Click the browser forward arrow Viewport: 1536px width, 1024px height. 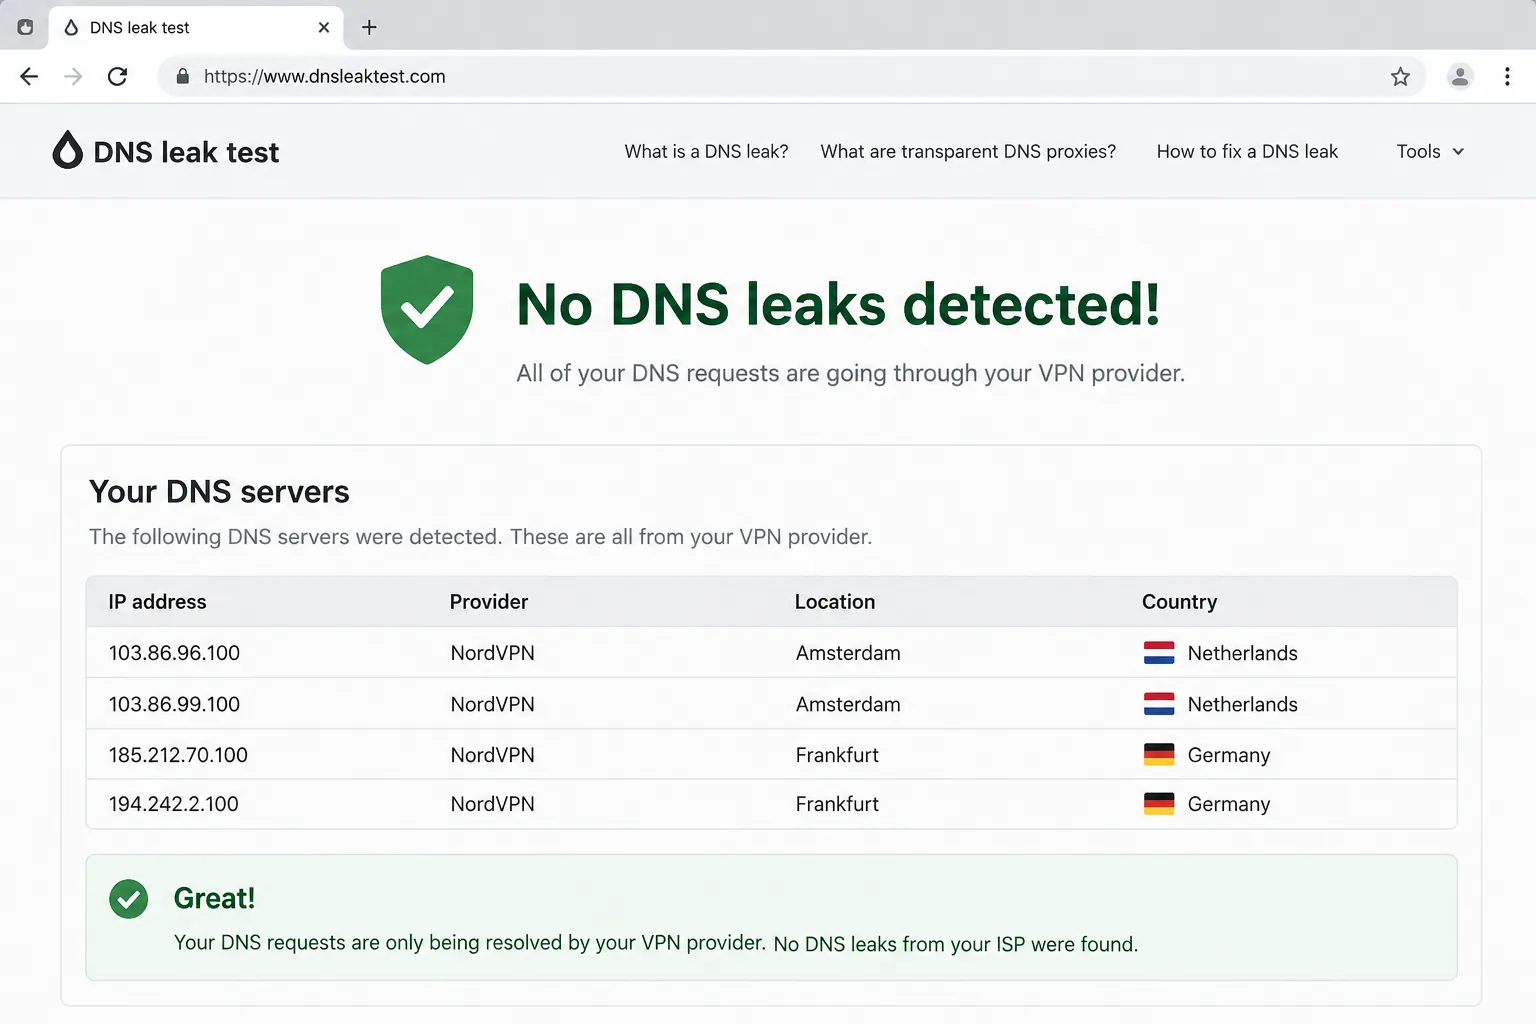[x=73, y=76]
